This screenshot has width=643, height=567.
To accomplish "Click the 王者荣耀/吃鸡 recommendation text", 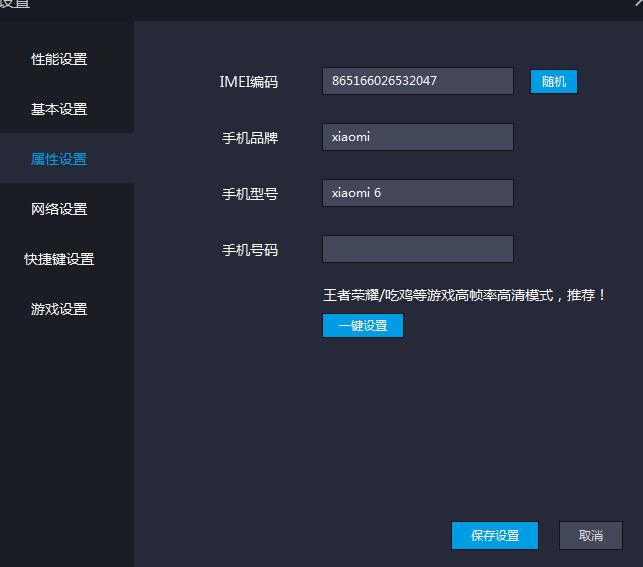I will [x=464, y=295].
